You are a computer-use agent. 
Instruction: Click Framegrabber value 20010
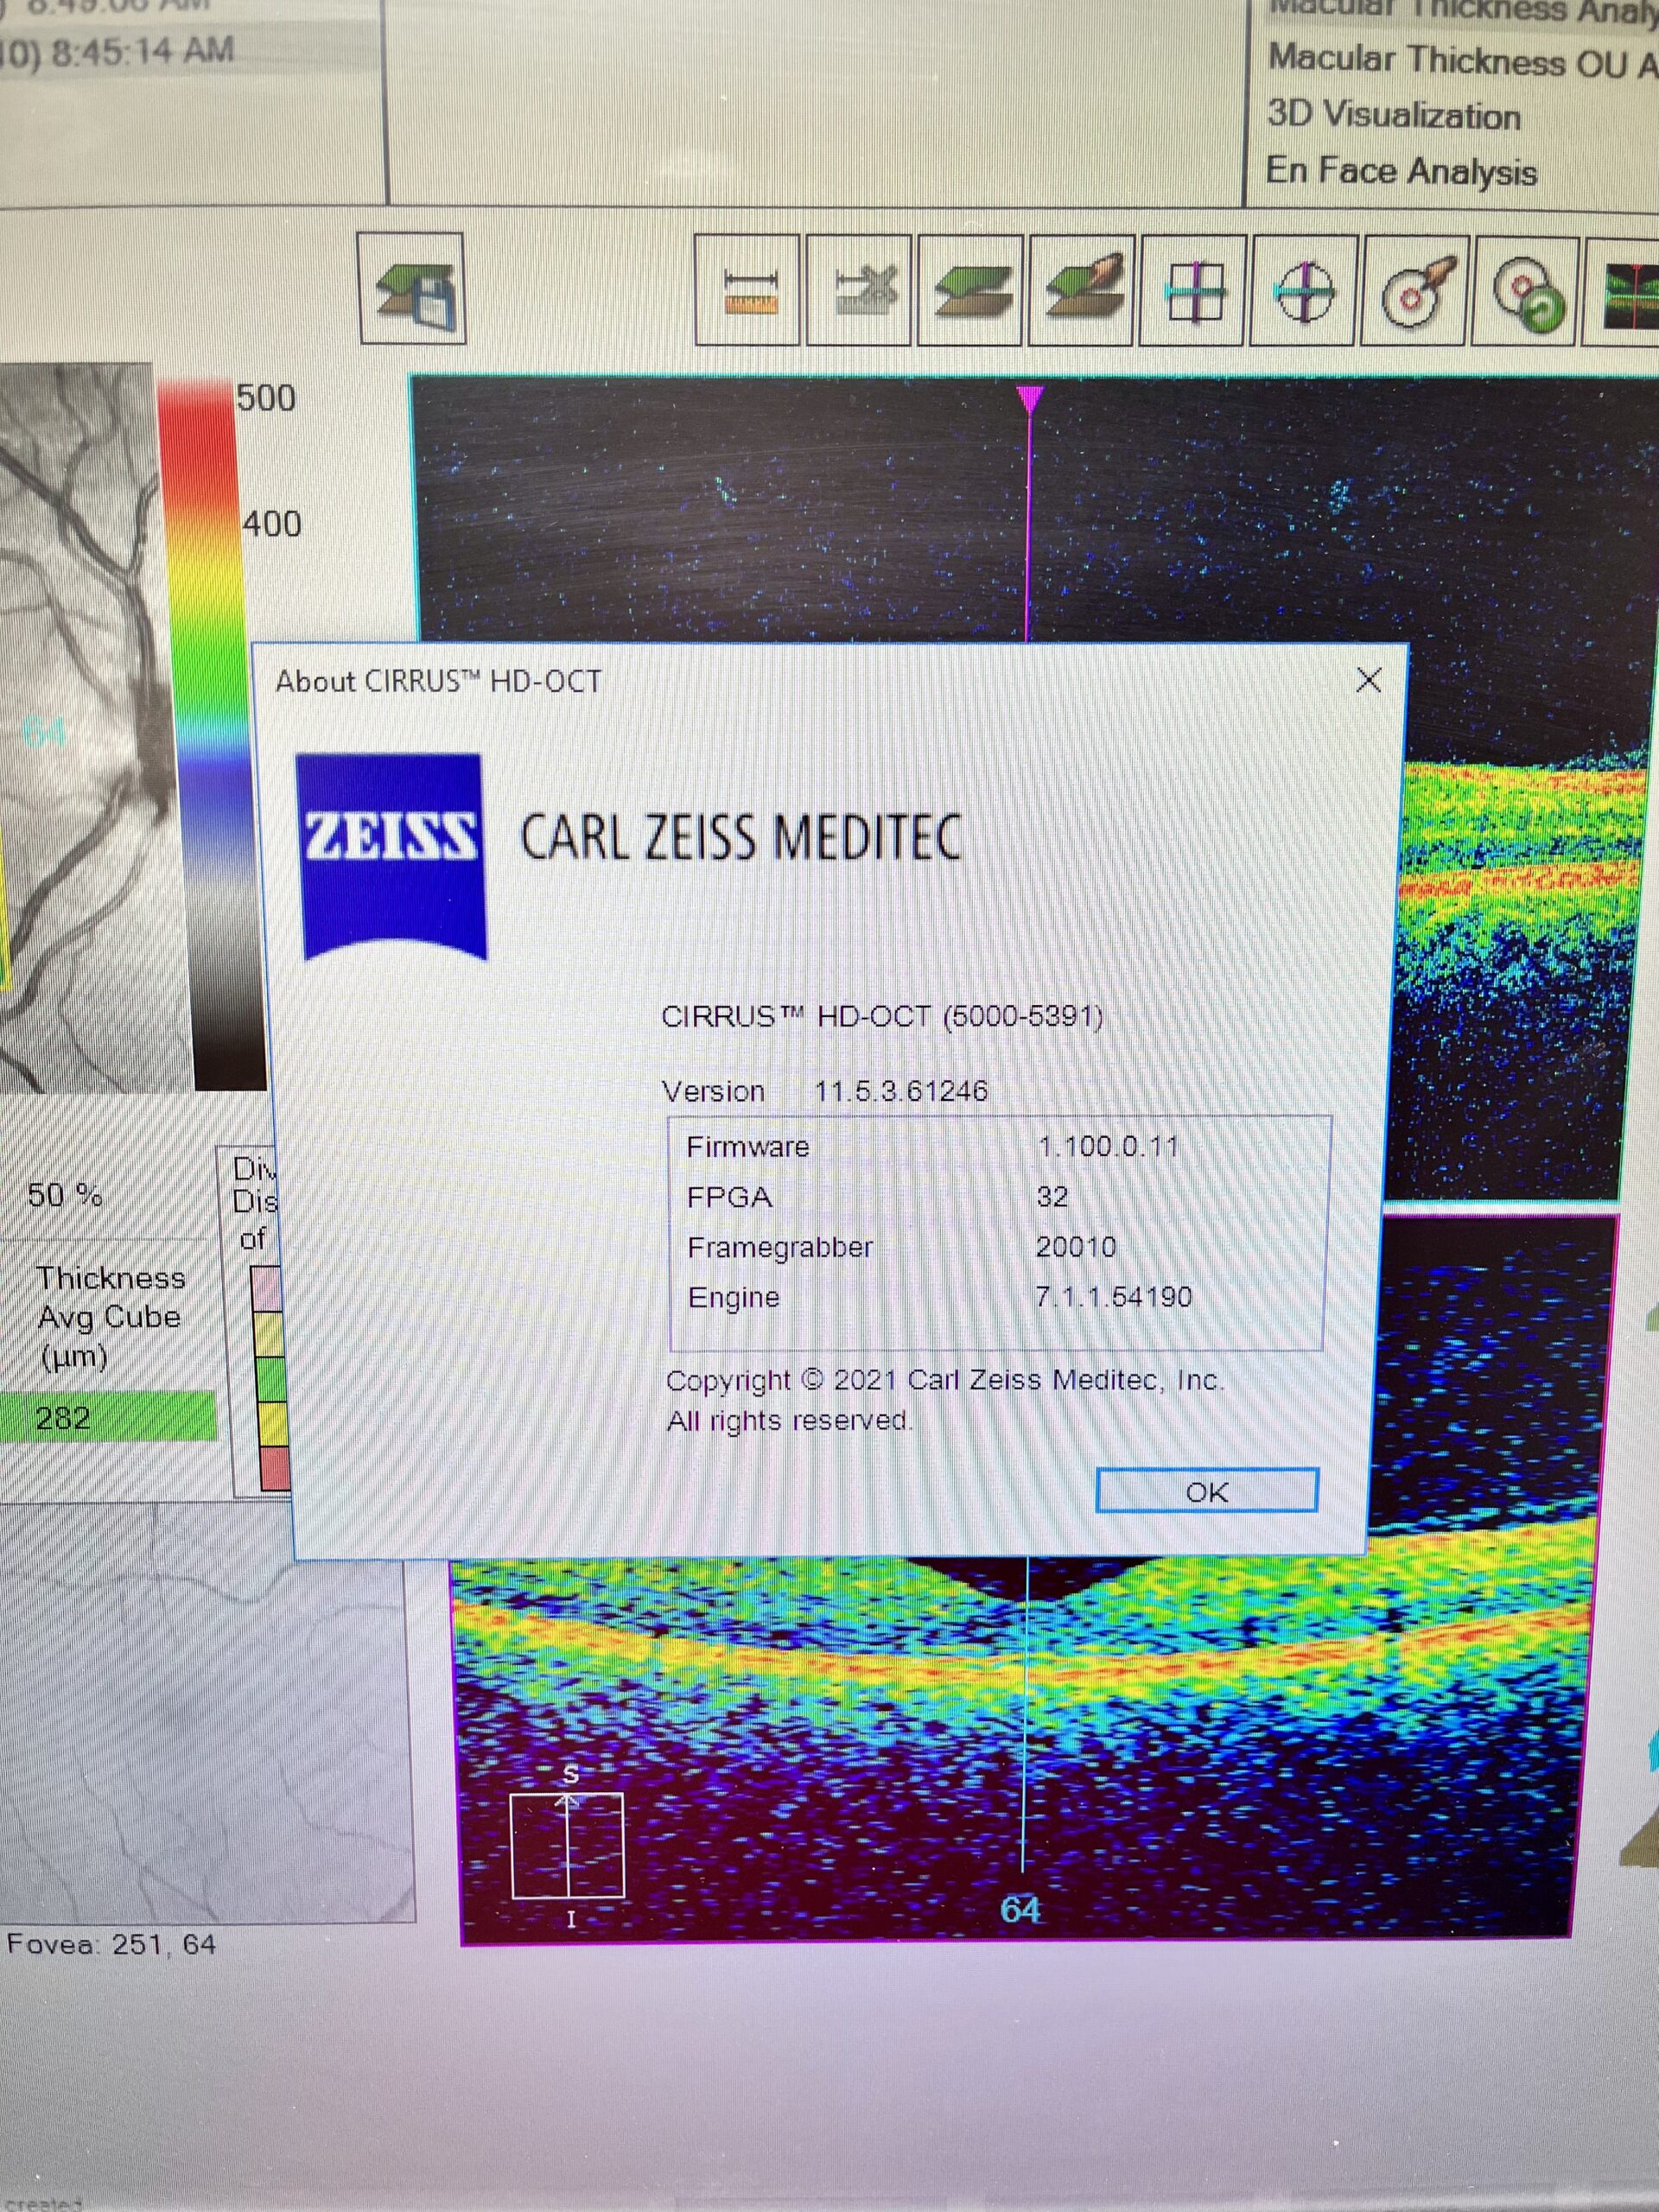click(x=1076, y=1246)
